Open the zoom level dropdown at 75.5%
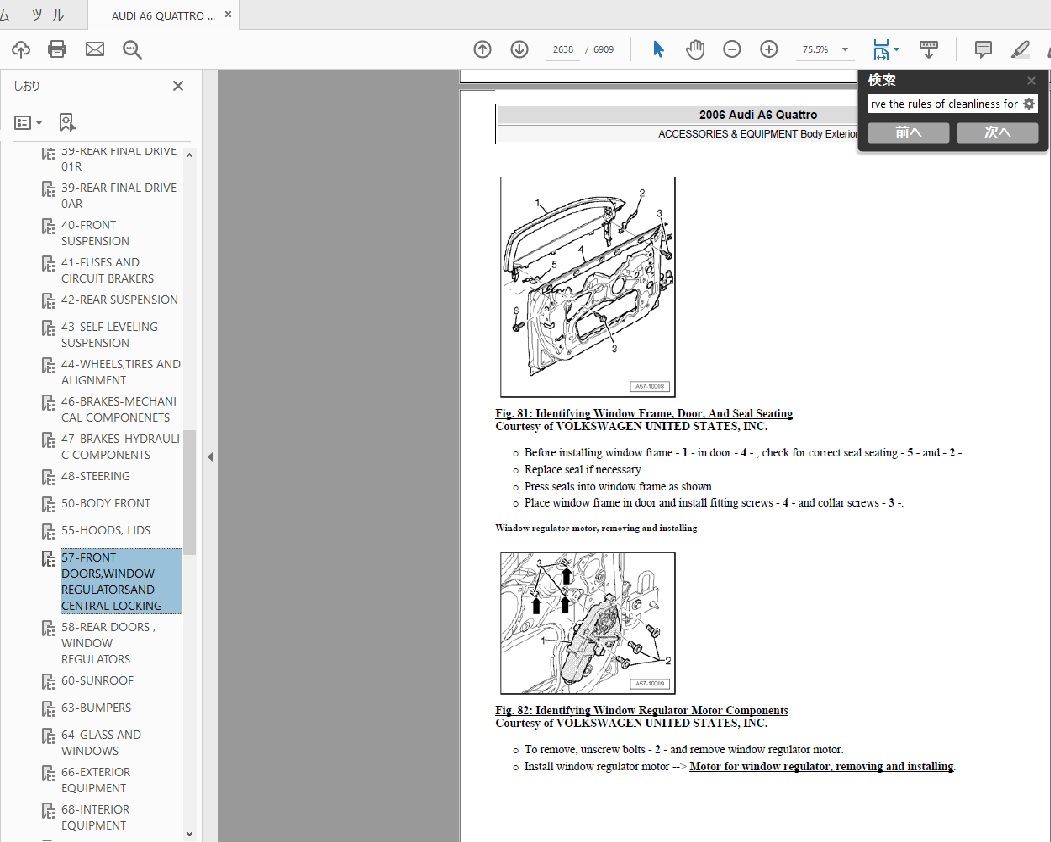The height and width of the screenshot is (842, 1051). (845, 50)
